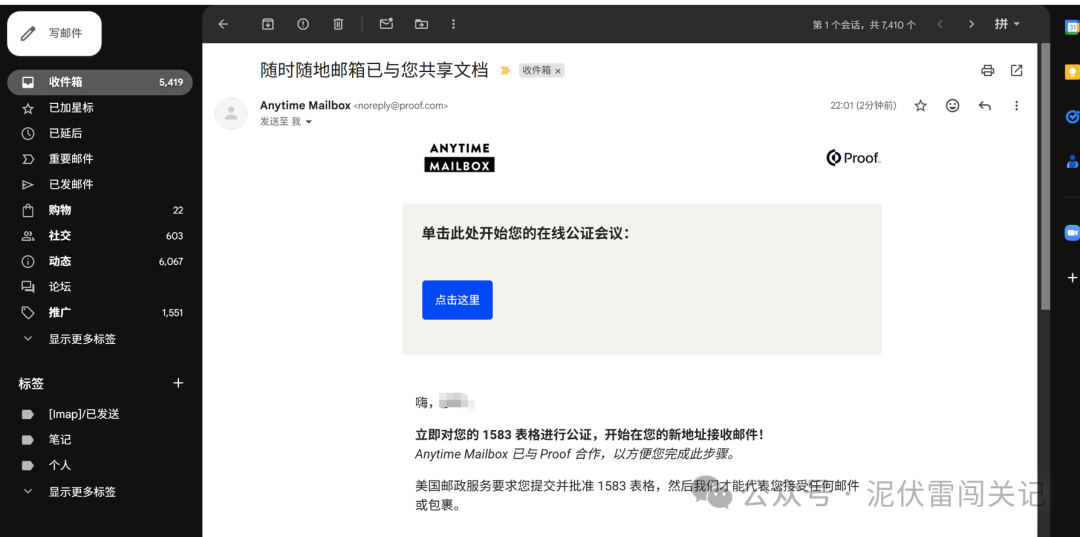Screen dimensions: 1080x537
Task: Open the 社交 social category
Action: click(100, 235)
